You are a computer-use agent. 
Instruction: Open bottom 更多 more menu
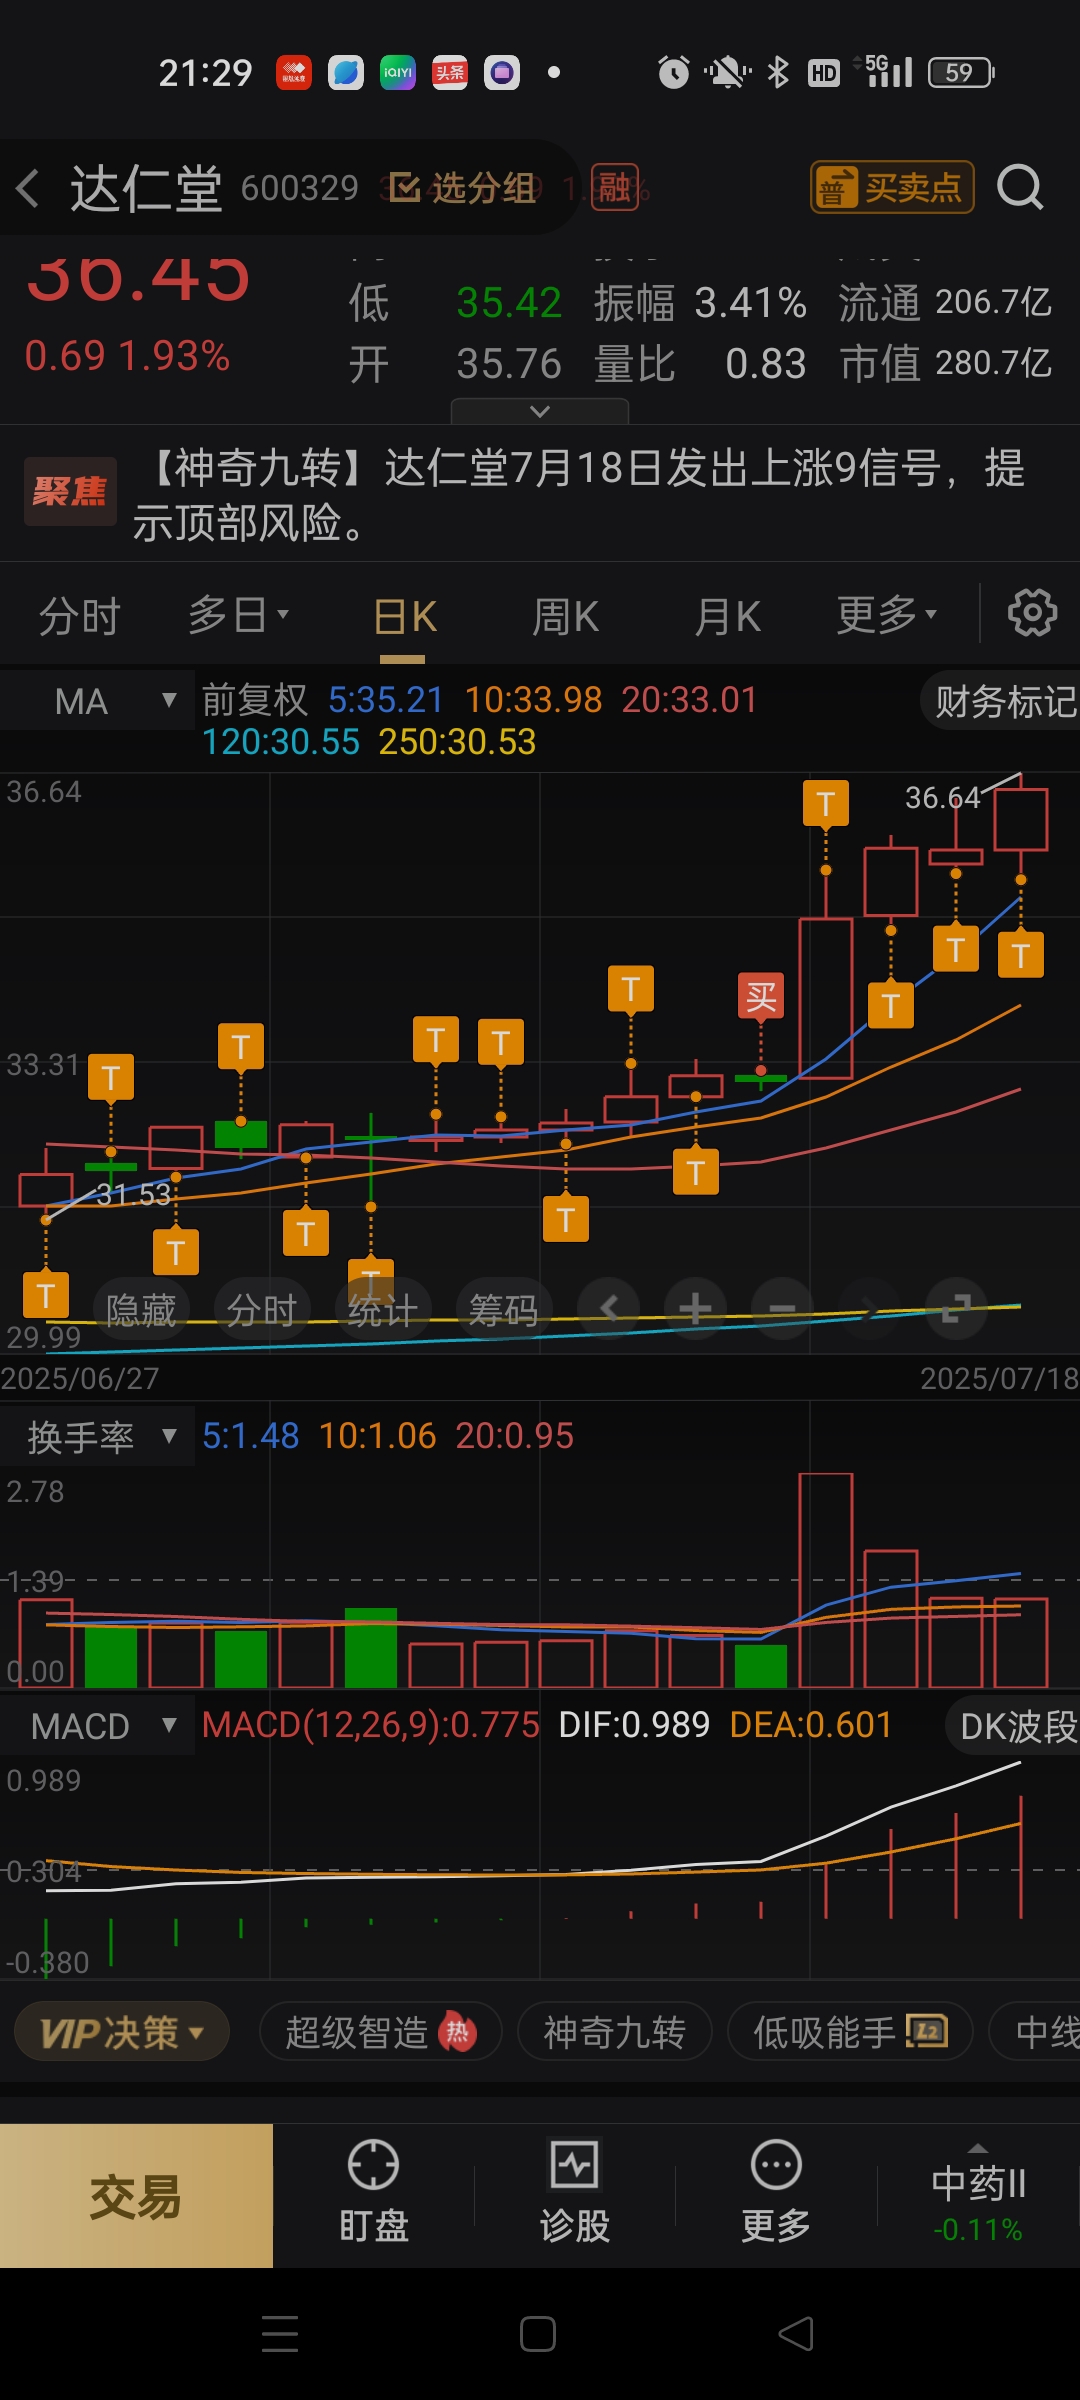(776, 2192)
